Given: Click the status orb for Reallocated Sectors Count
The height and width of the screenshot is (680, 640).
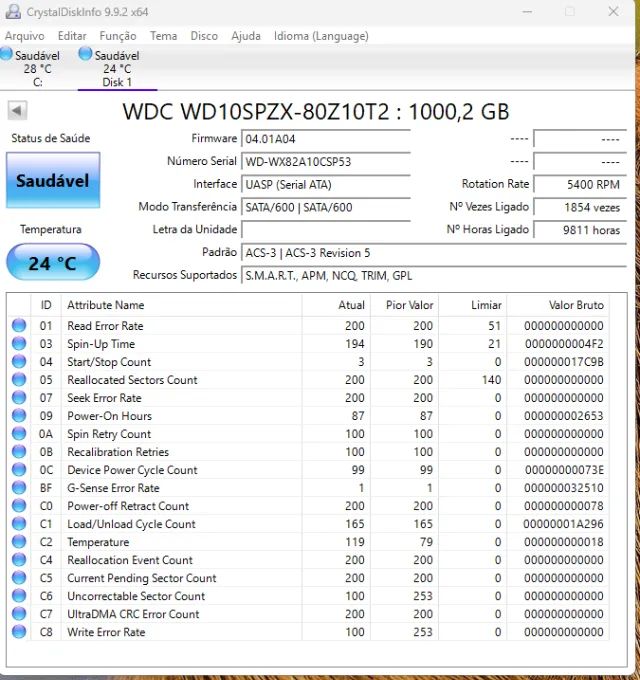Looking at the screenshot, I should [19, 379].
